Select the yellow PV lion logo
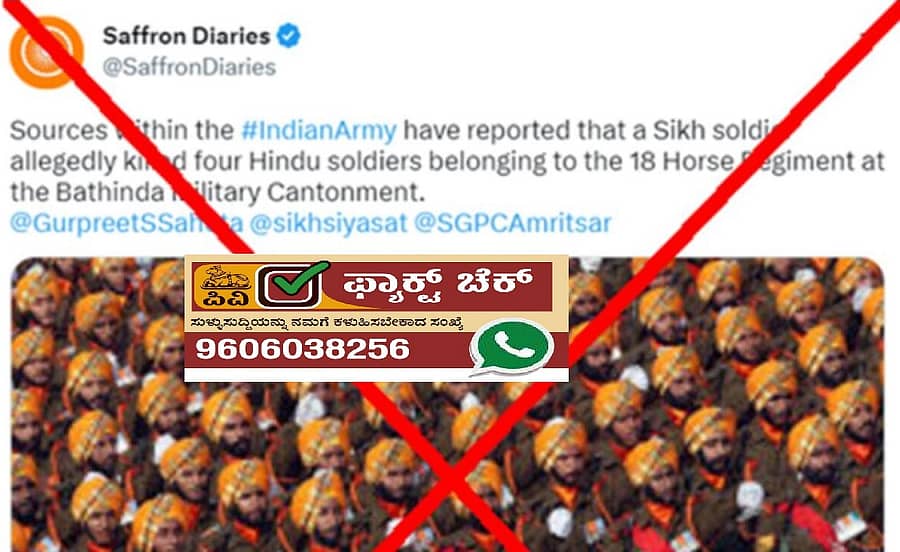This screenshot has width=900, height=552. coord(224,286)
